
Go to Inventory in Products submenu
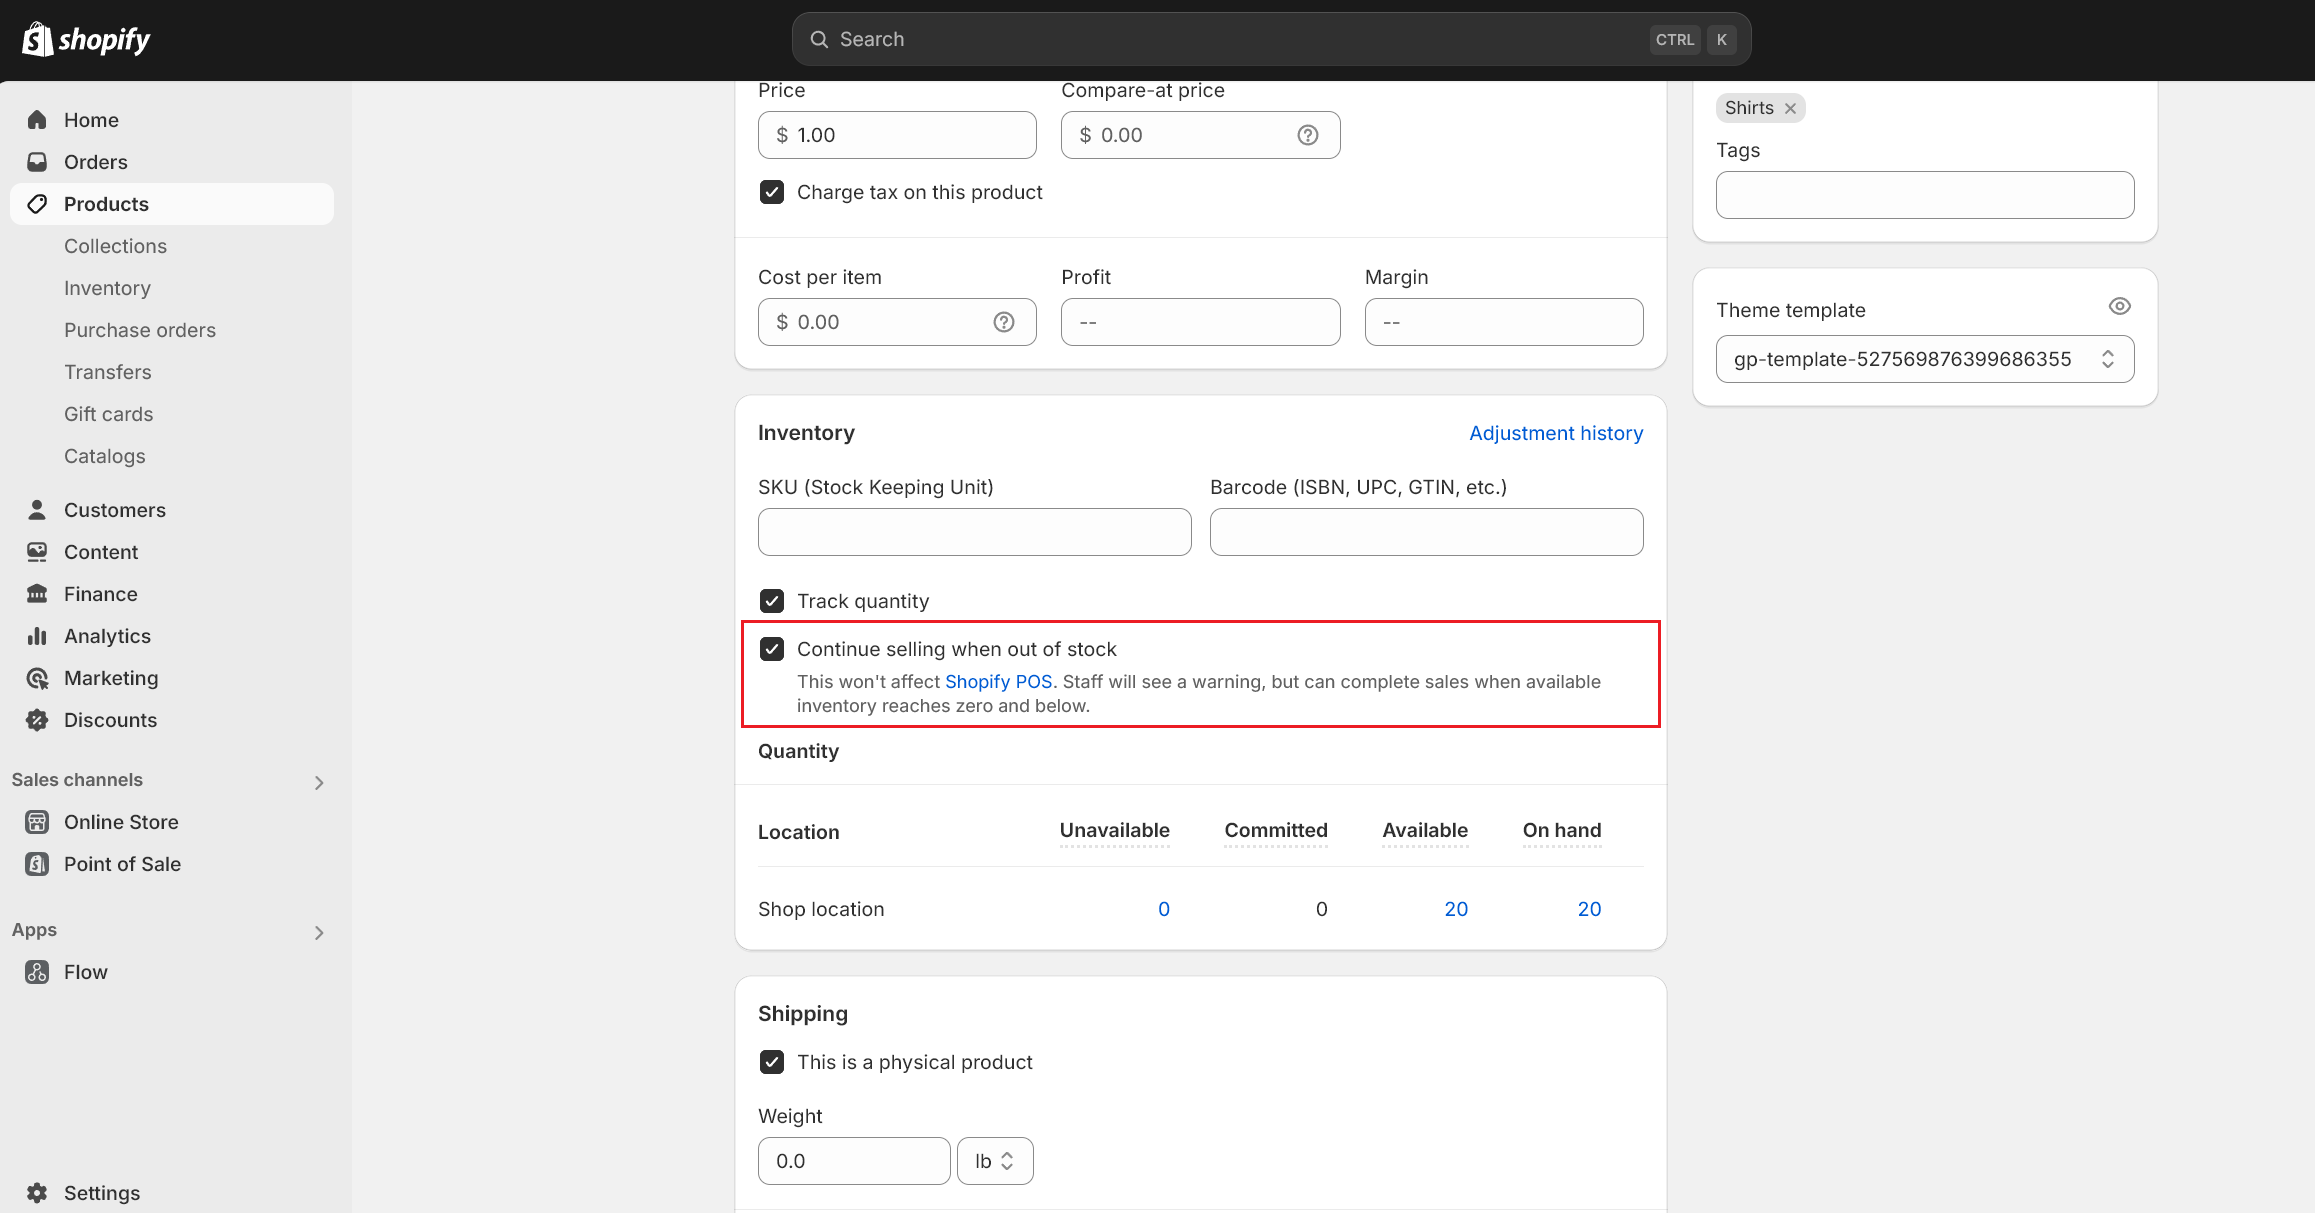107,288
